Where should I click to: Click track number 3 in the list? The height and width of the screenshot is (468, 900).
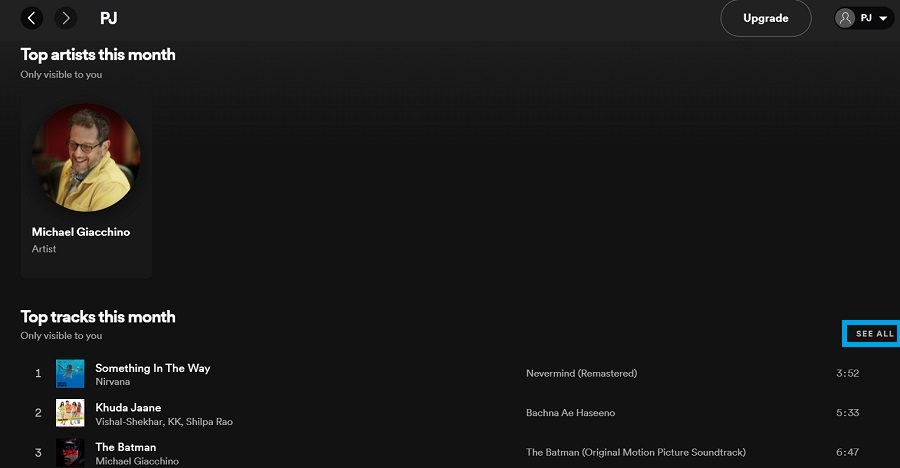(38, 452)
